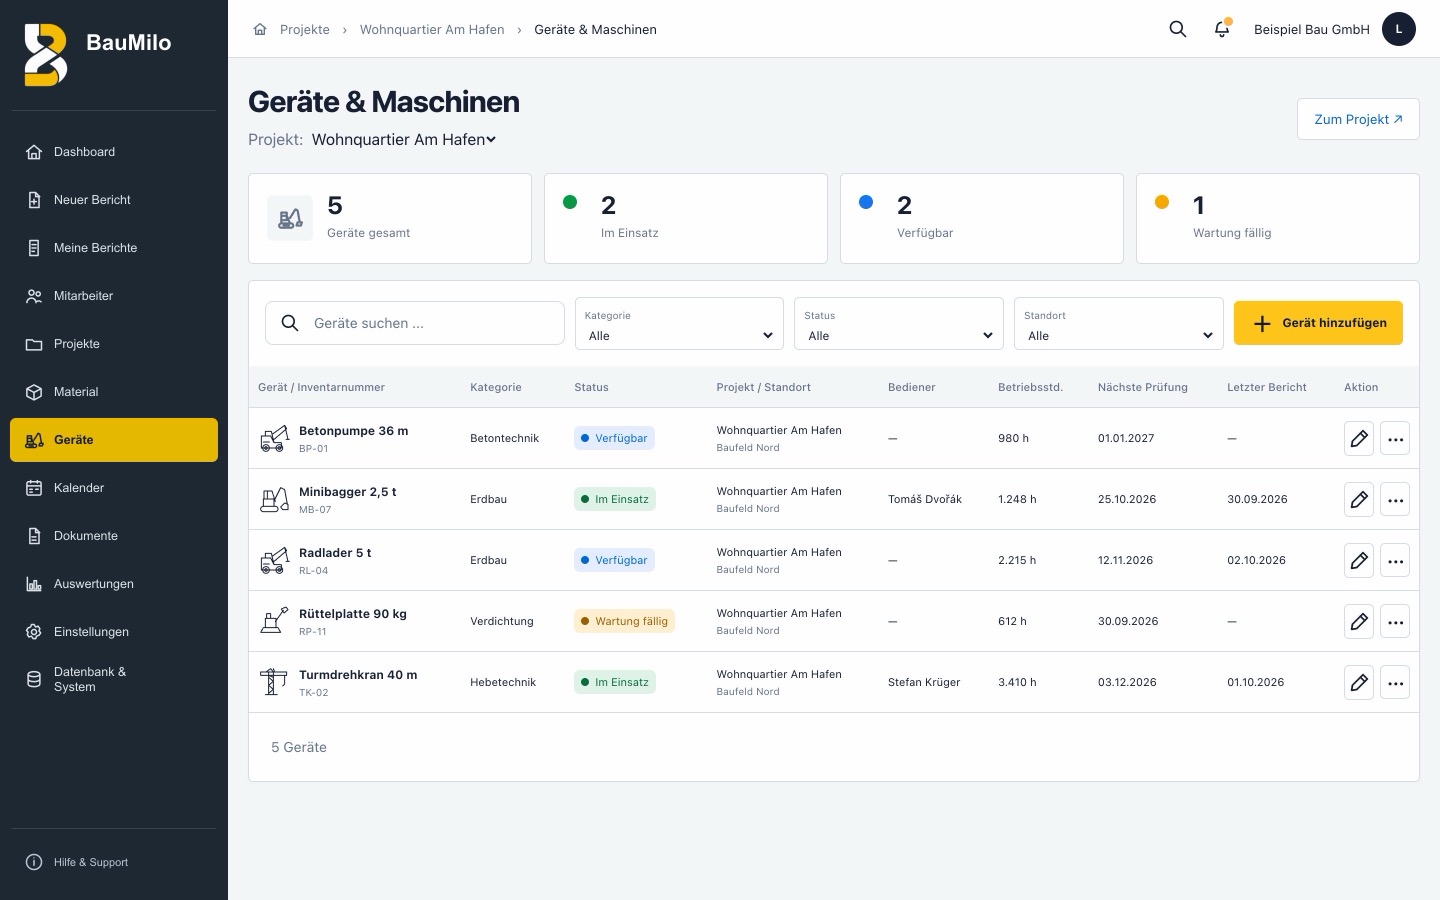This screenshot has height=900, width=1440.
Task: Edit the Rüttelplatte 90 kg entry
Action: (1359, 621)
